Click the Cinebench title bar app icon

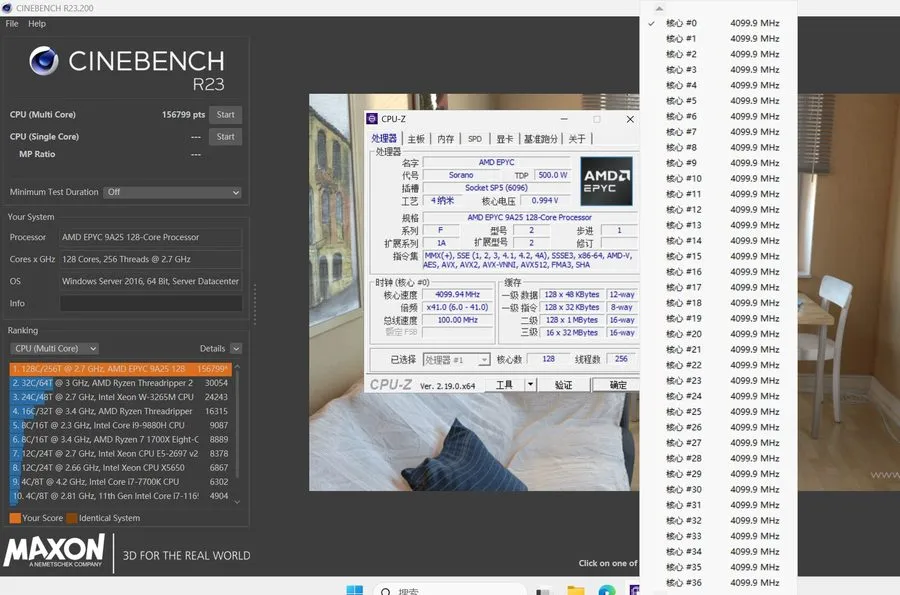click(7, 8)
